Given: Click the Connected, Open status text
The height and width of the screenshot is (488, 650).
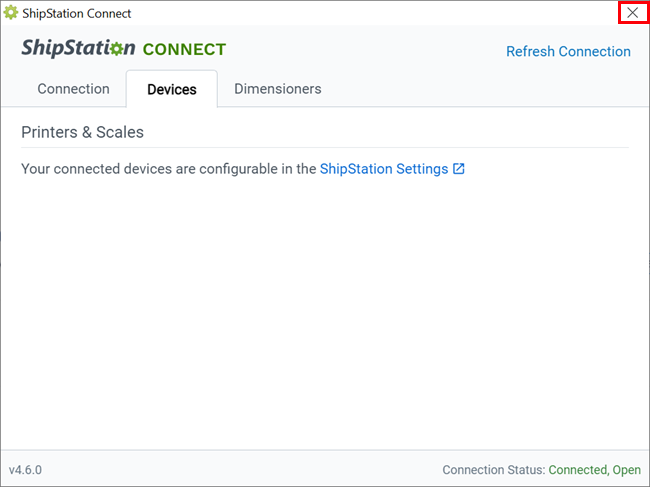Looking at the screenshot, I should coord(594,470).
